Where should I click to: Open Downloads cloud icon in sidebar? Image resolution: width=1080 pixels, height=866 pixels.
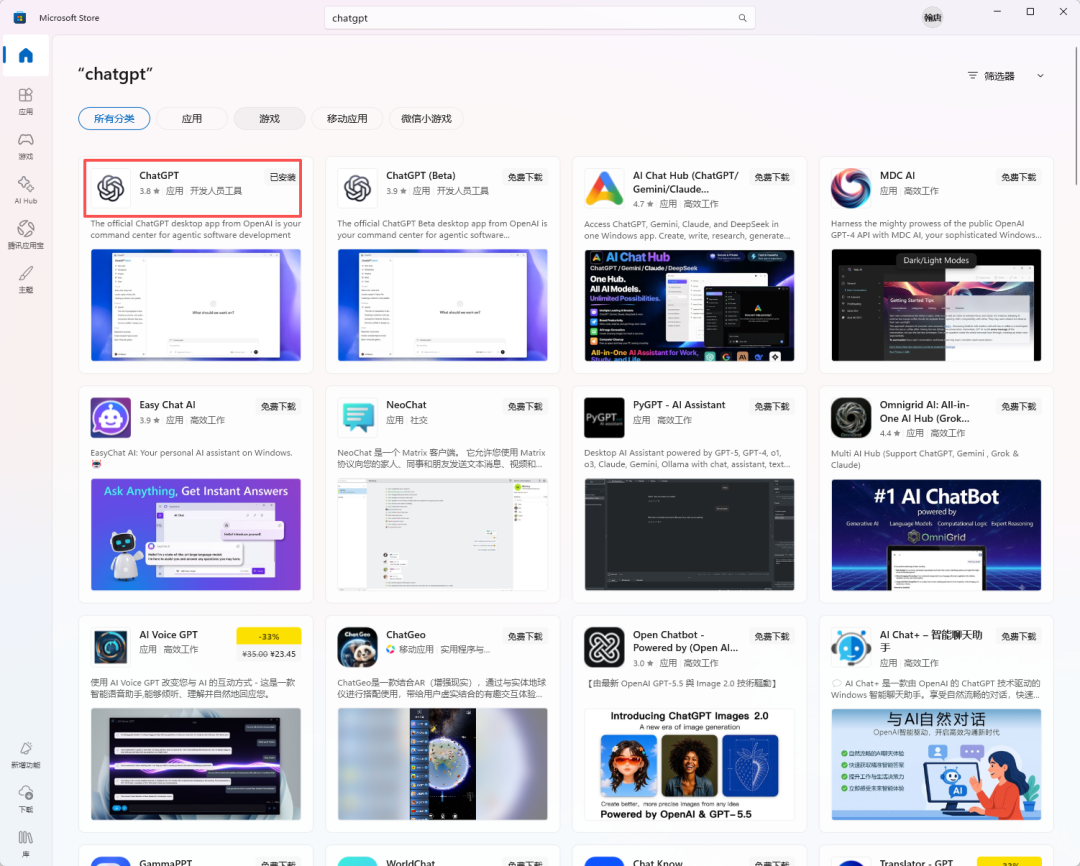[x=25, y=798]
